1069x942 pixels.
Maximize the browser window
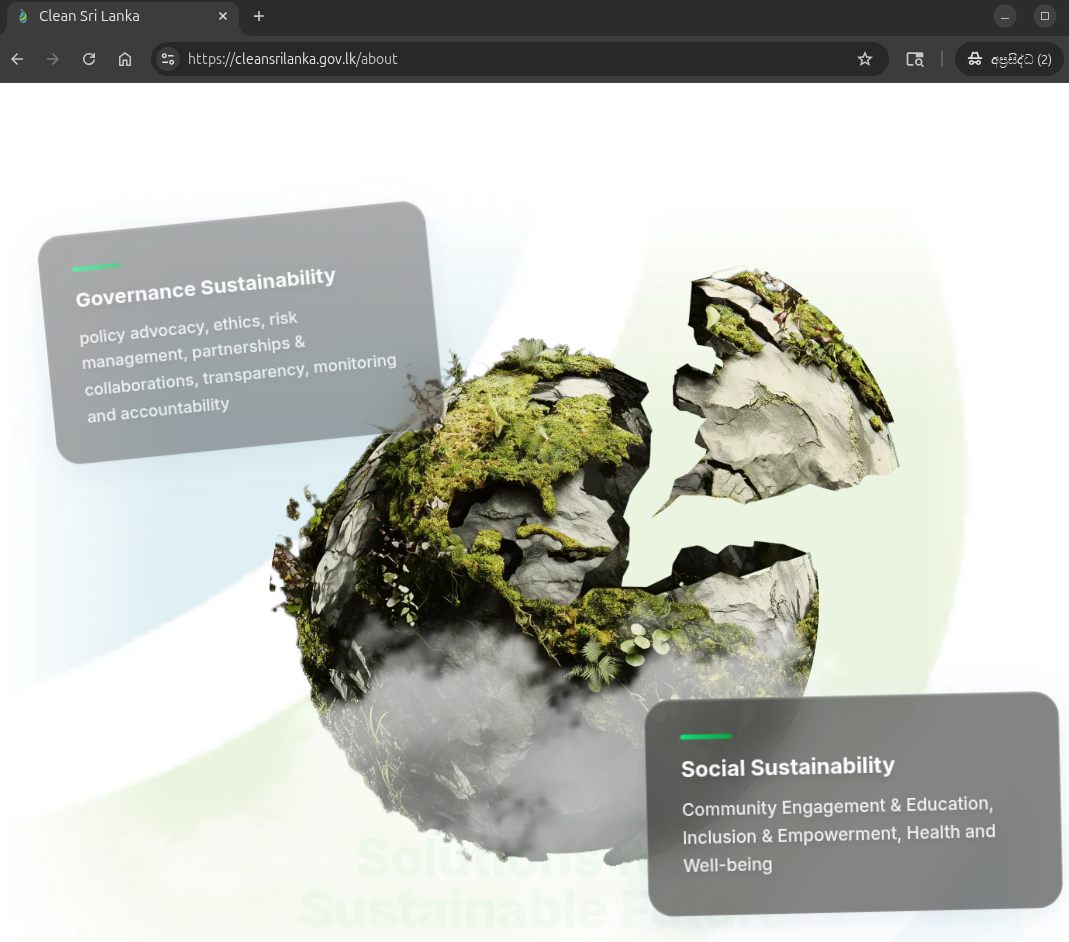[x=1044, y=16]
